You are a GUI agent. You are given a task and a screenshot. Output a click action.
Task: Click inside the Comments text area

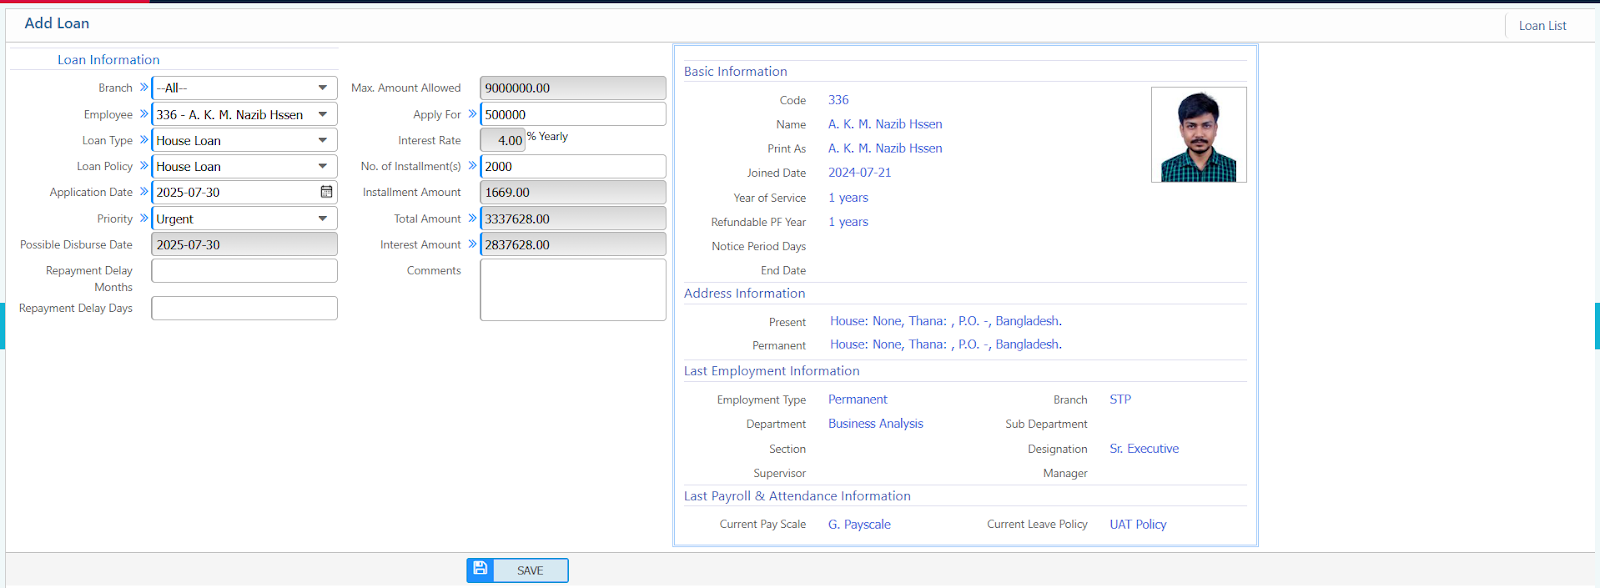point(572,290)
